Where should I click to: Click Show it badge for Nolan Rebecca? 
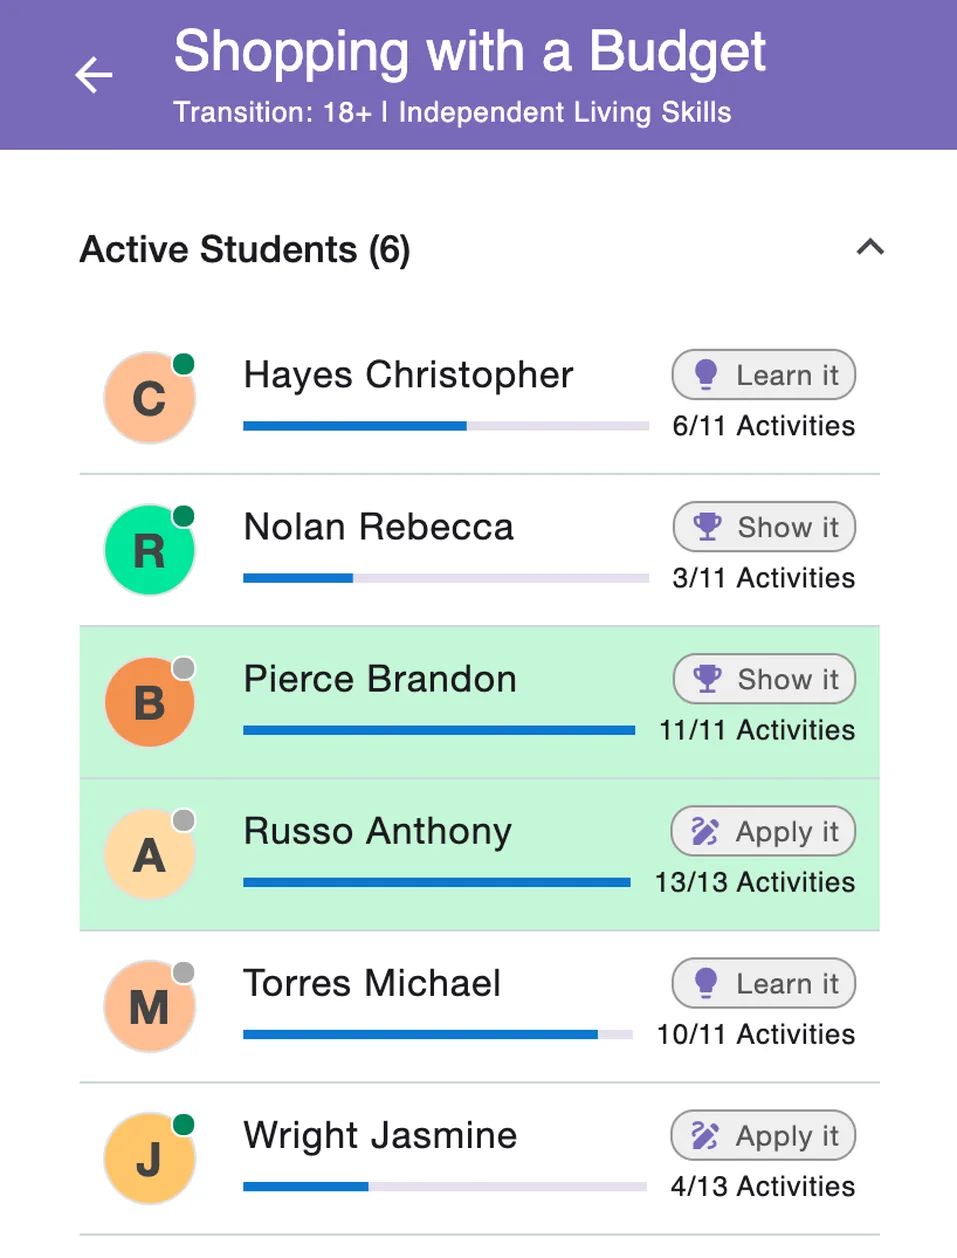764,527
